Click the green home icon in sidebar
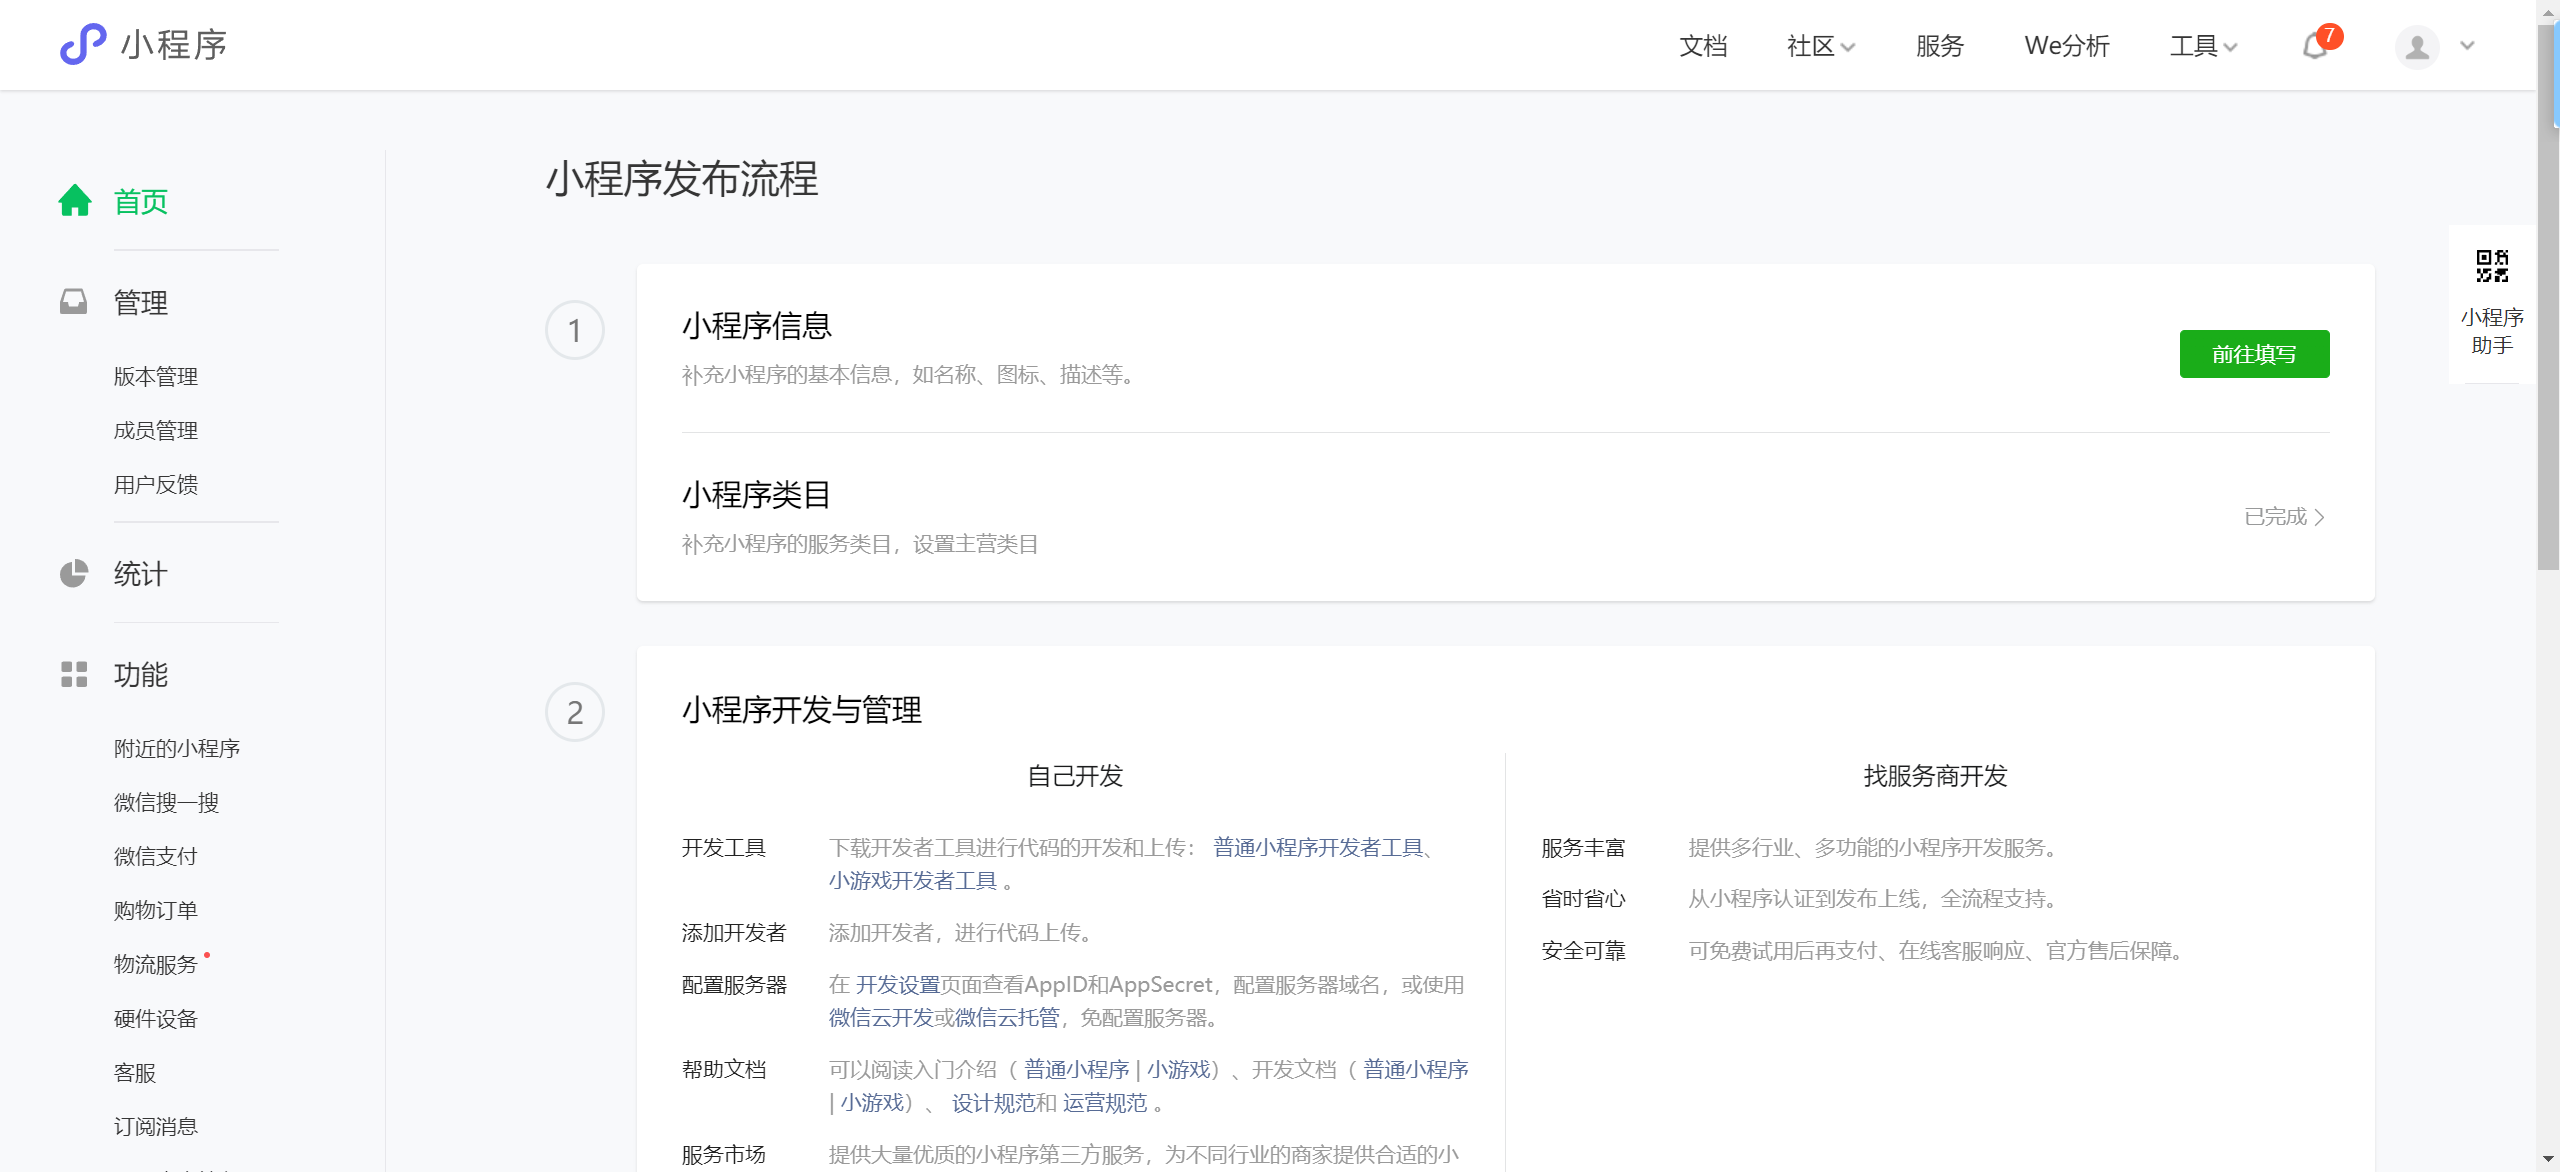This screenshot has height=1172, width=2560. point(75,201)
